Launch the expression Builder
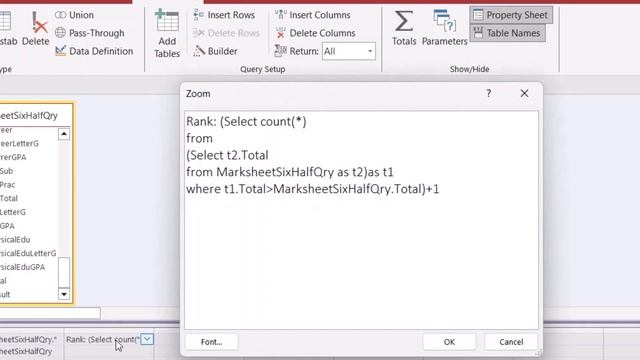640x360 pixels. 215,51
